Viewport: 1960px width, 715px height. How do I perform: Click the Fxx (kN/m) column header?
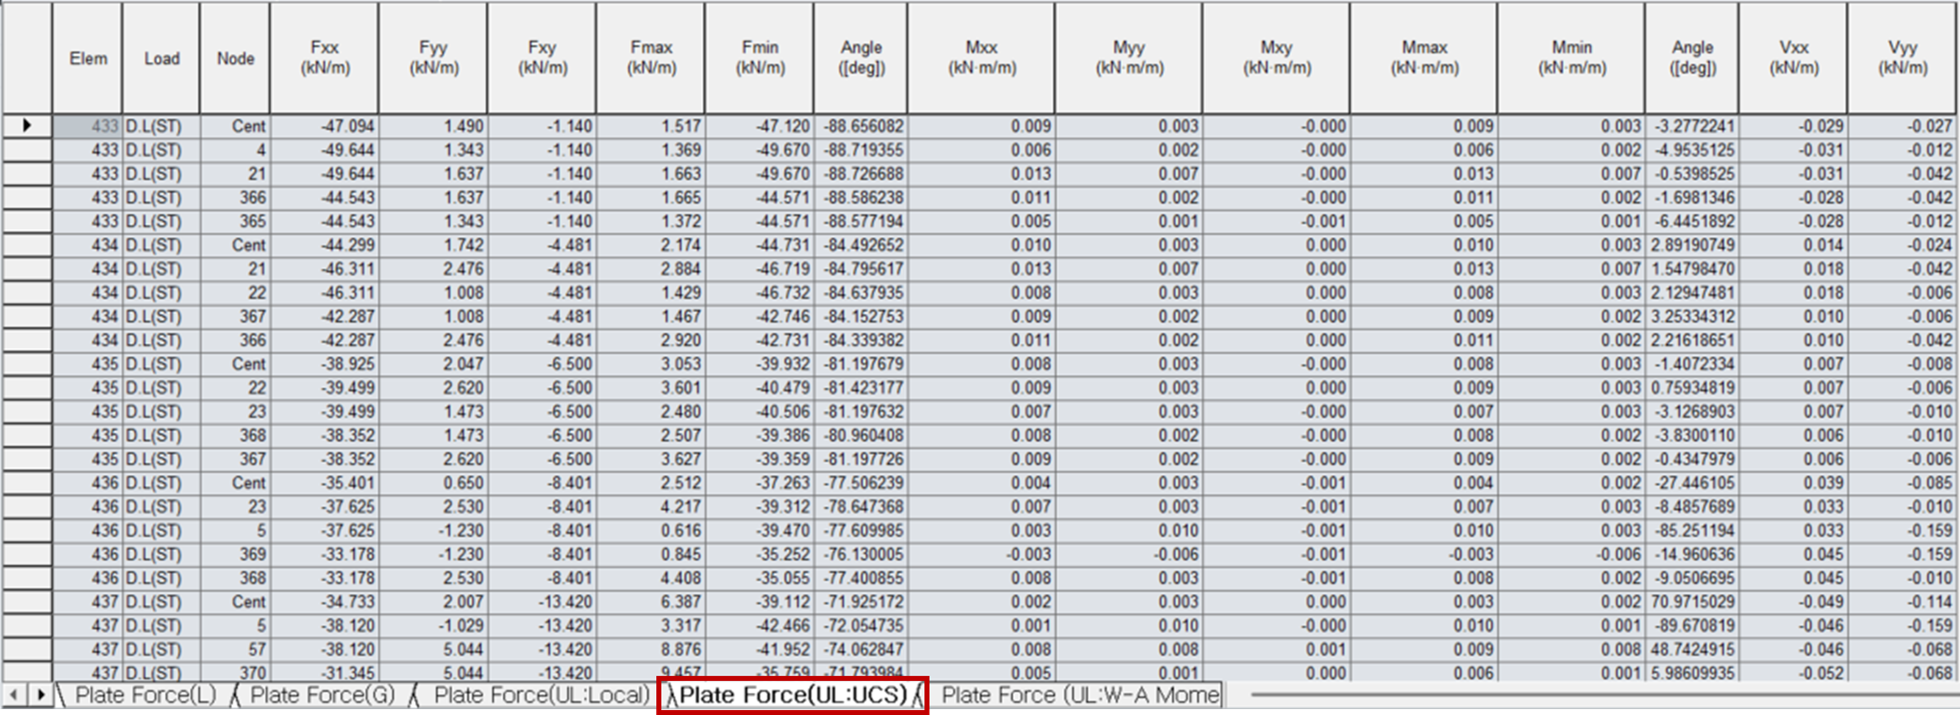324,58
